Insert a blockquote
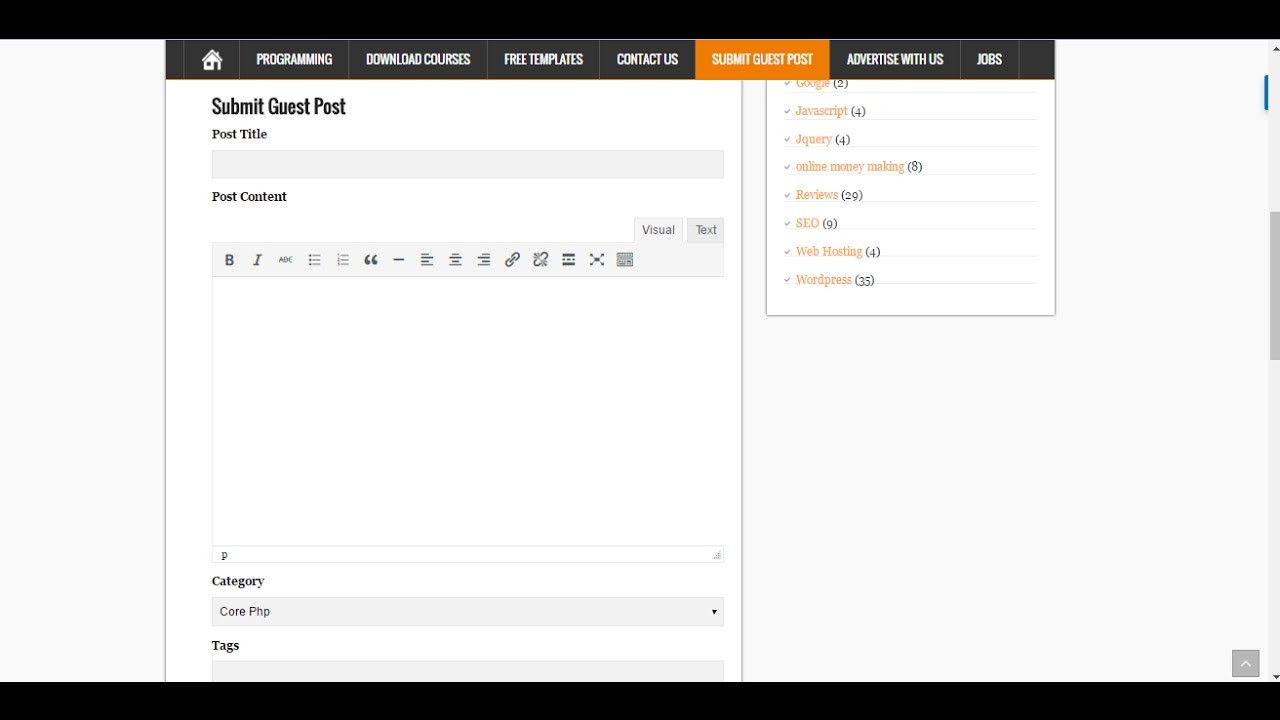Viewport: 1280px width, 720px height. (371, 260)
